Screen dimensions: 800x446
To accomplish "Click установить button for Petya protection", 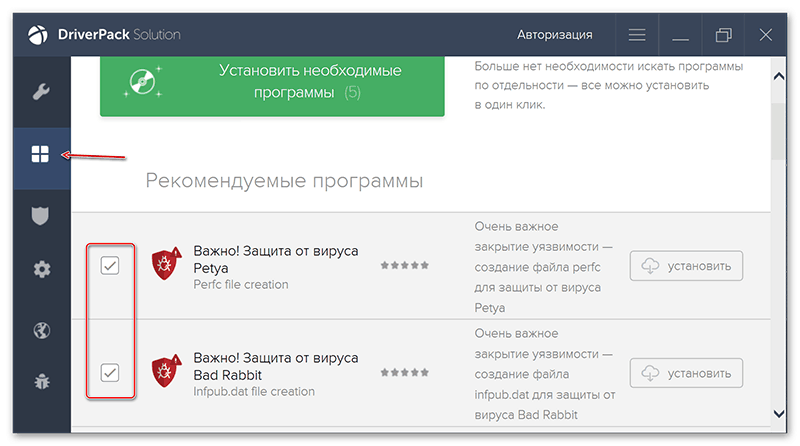I will tap(686, 266).
